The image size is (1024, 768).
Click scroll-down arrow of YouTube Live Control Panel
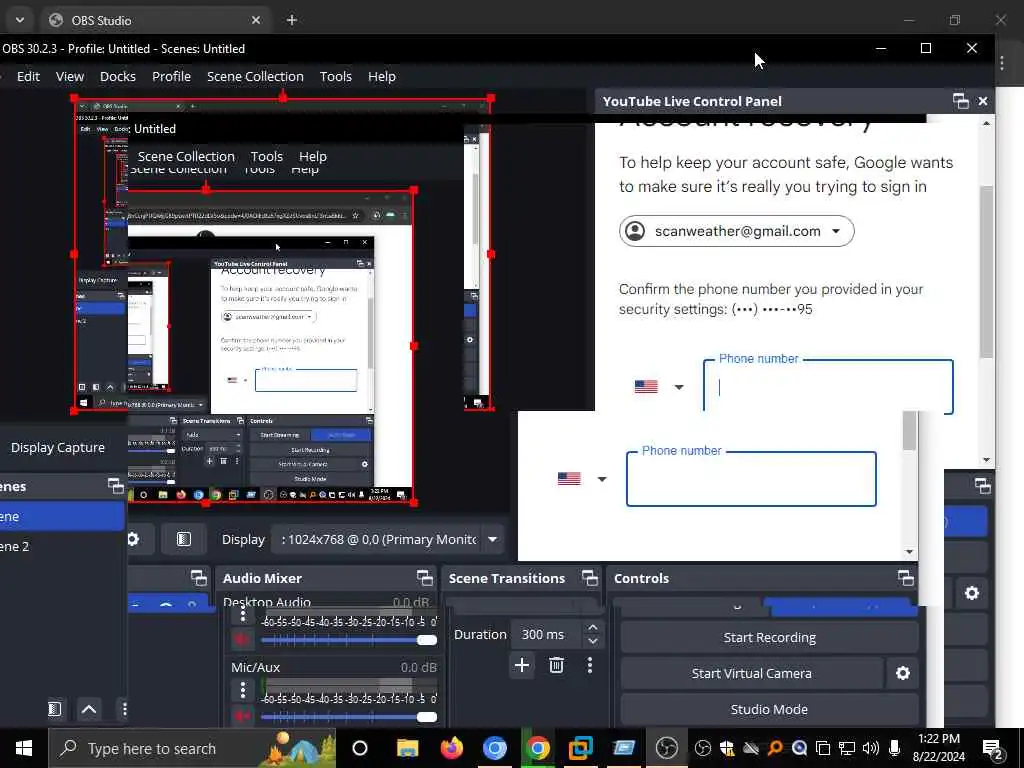pyautogui.click(x=987, y=460)
